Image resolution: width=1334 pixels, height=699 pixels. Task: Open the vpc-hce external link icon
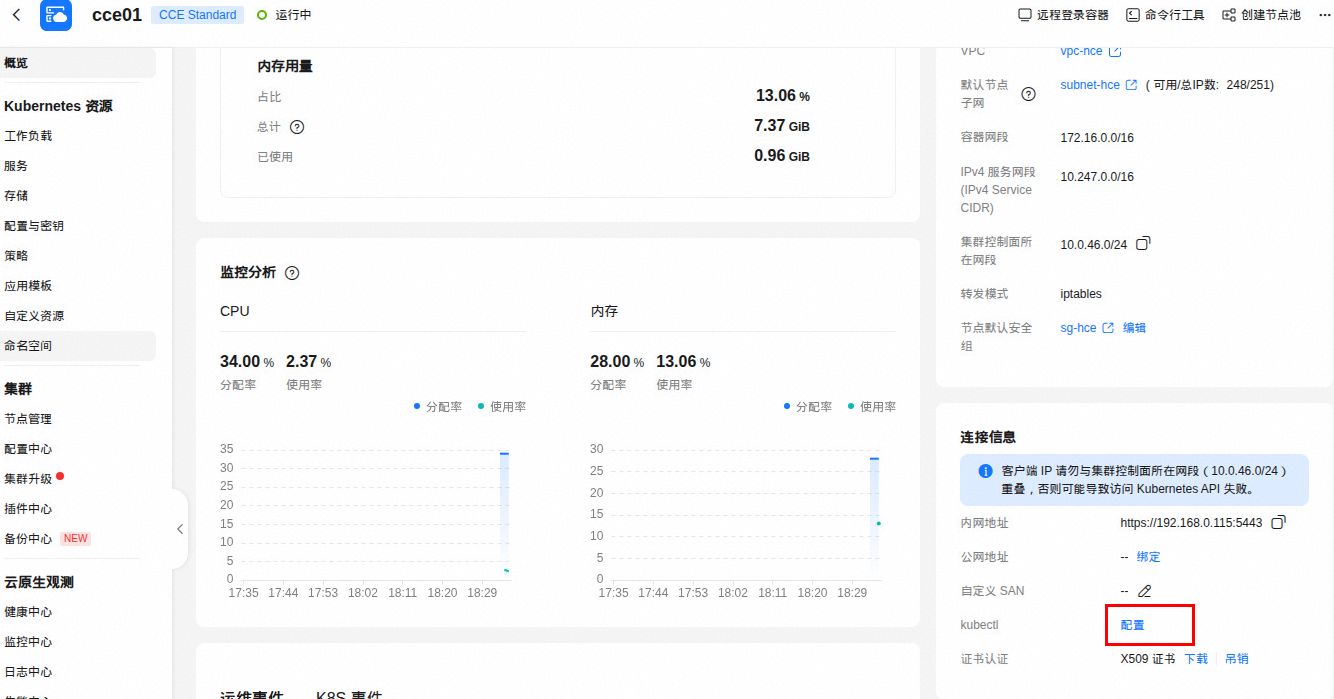[x=1115, y=51]
